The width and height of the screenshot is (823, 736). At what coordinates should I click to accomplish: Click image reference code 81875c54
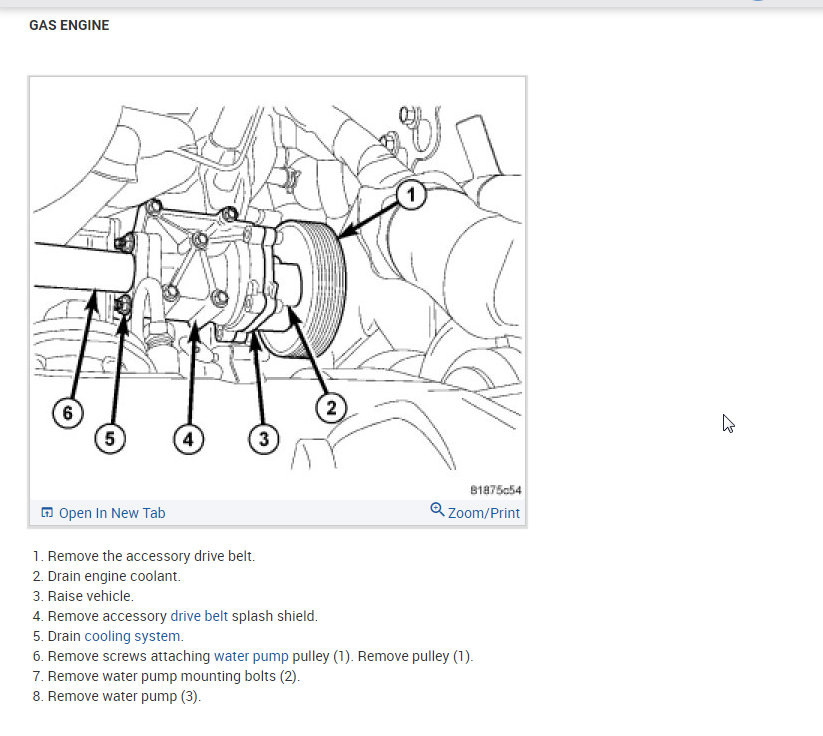pos(495,490)
